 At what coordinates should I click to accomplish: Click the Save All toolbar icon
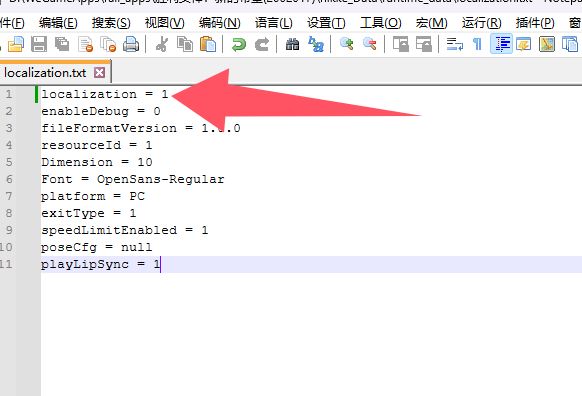pyautogui.click(x=62, y=44)
